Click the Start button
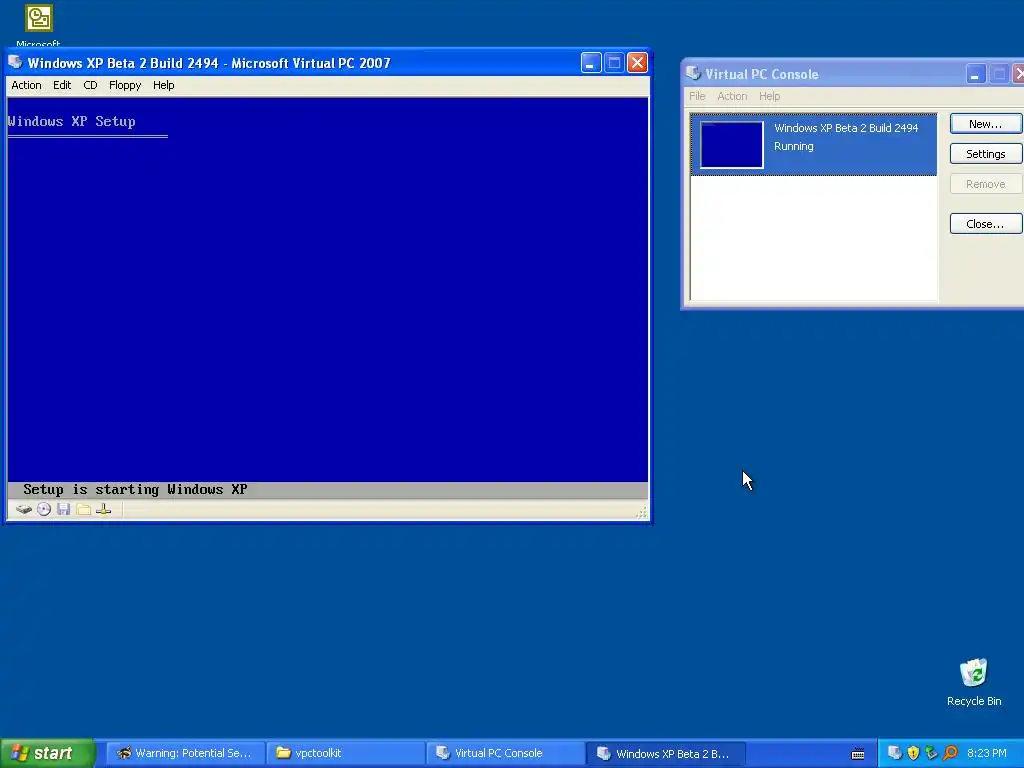Screen dimensions: 1024x768 click(x=48, y=753)
